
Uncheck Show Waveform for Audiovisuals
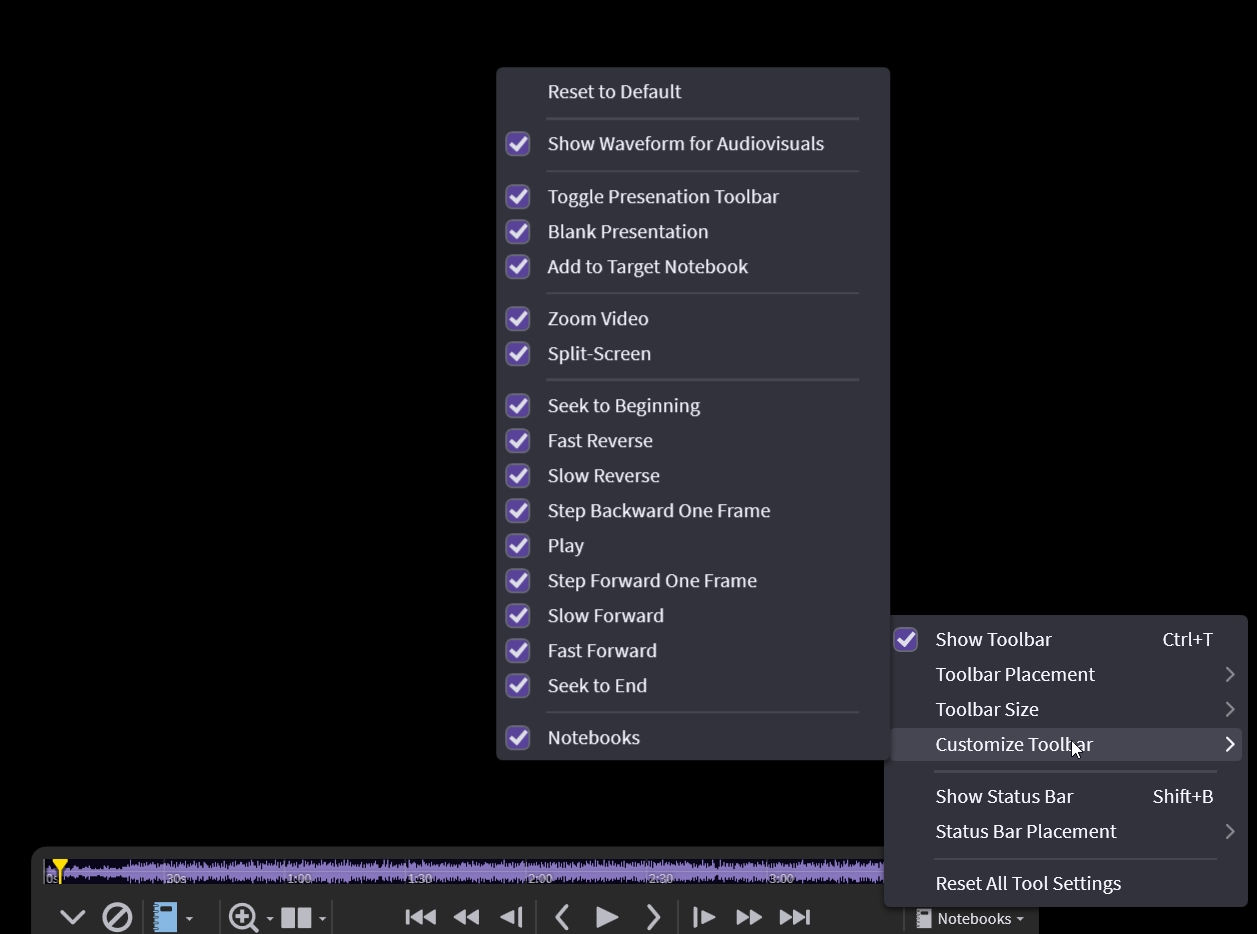518,144
